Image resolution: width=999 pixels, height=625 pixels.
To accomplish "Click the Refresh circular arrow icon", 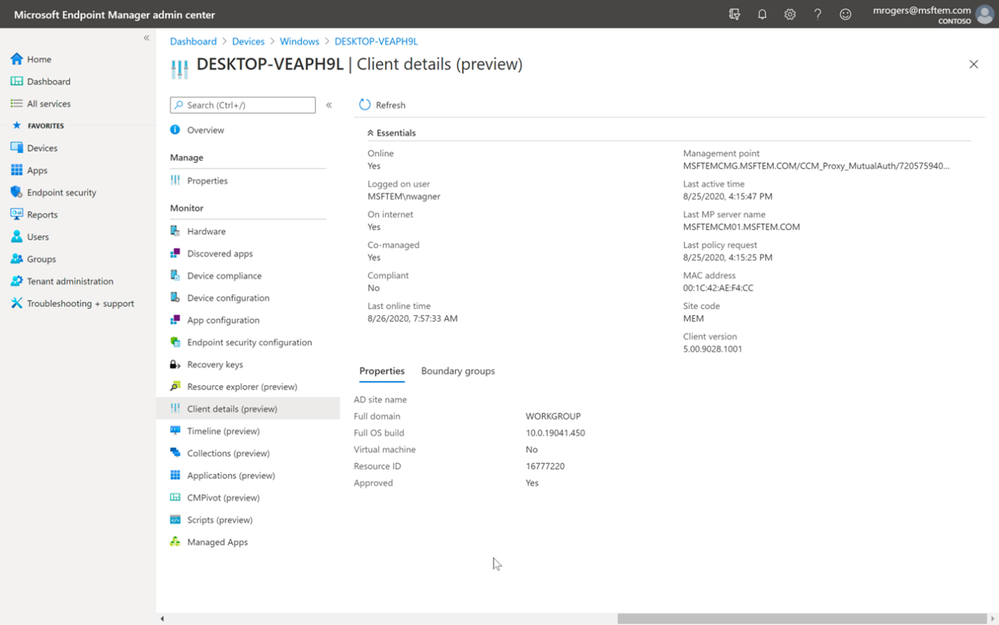I will pos(364,104).
